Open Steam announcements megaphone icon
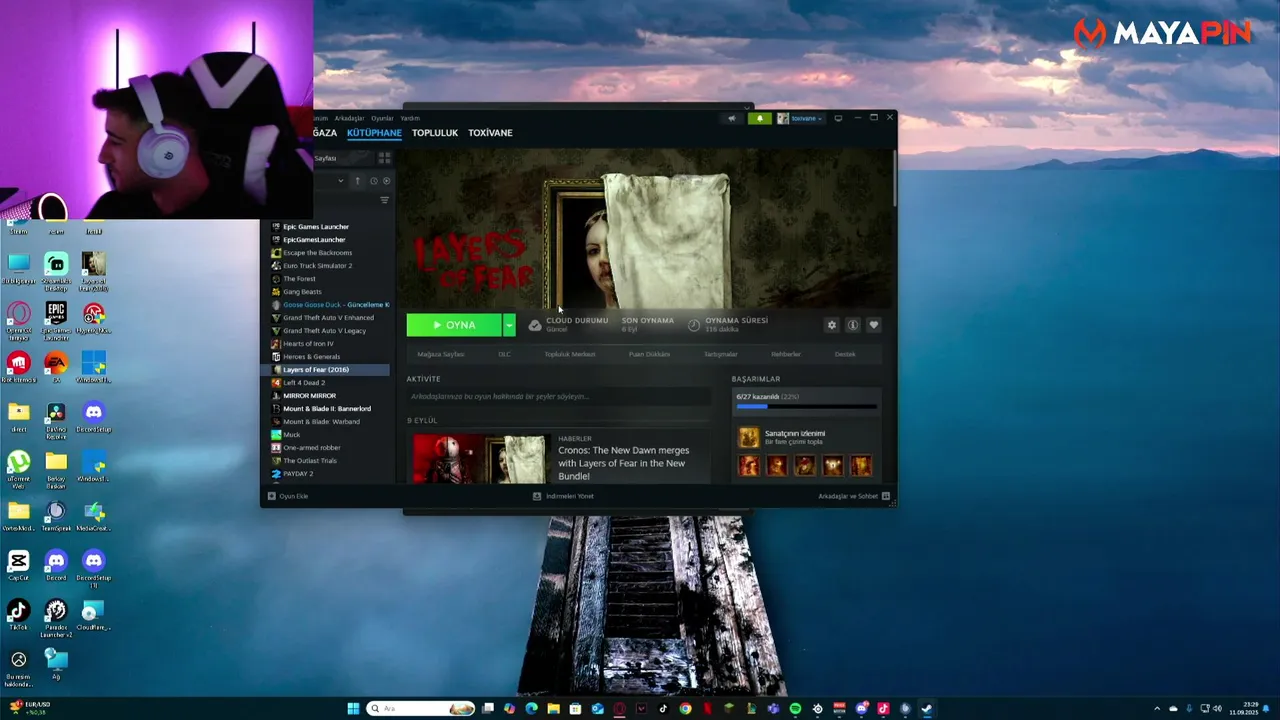Screen dimensions: 1280x720 click(732, 118)
